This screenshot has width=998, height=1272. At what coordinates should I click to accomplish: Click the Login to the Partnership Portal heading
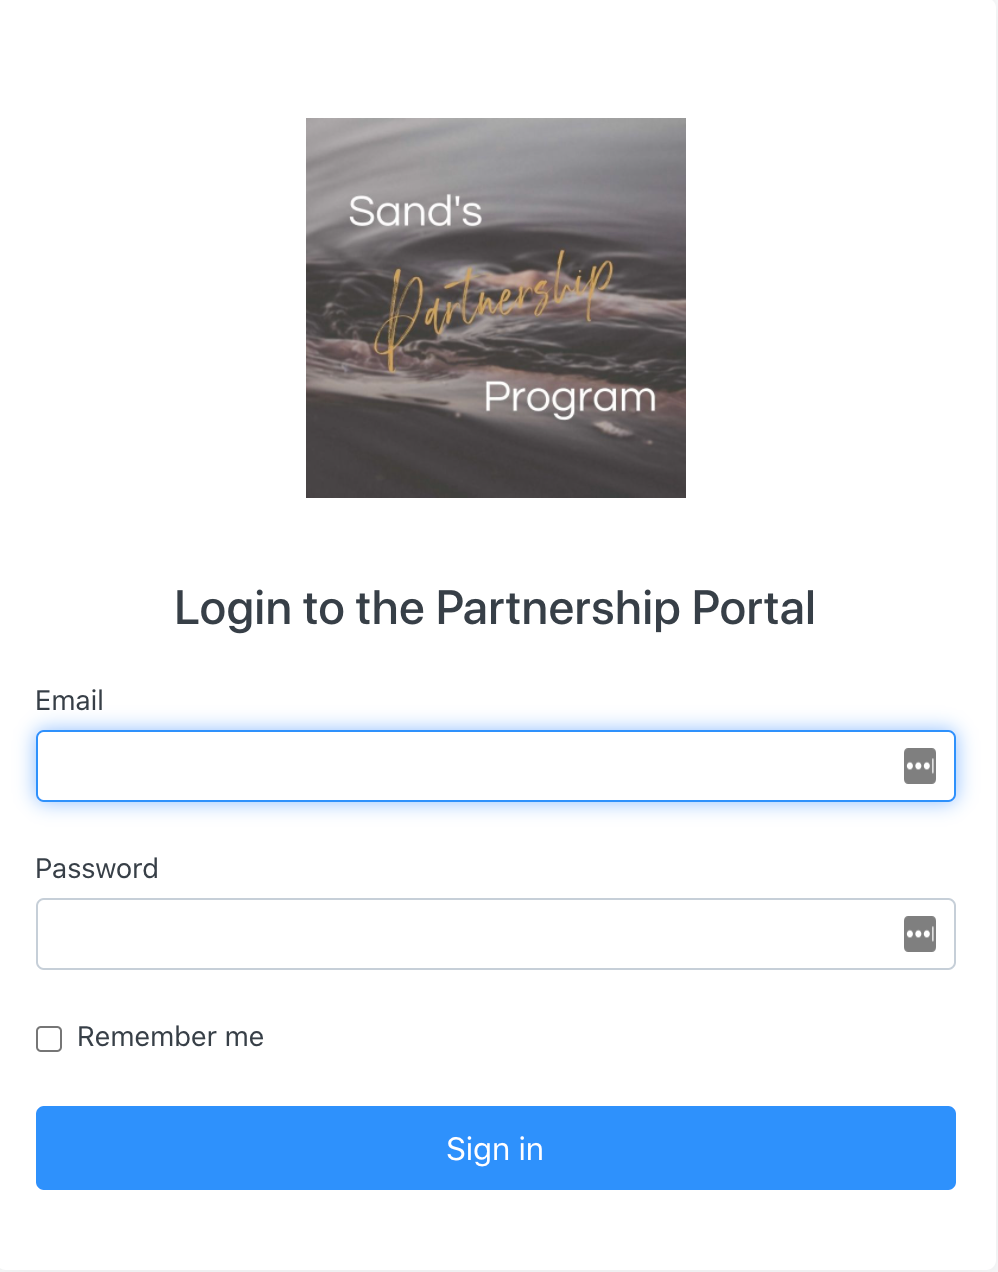495,608
